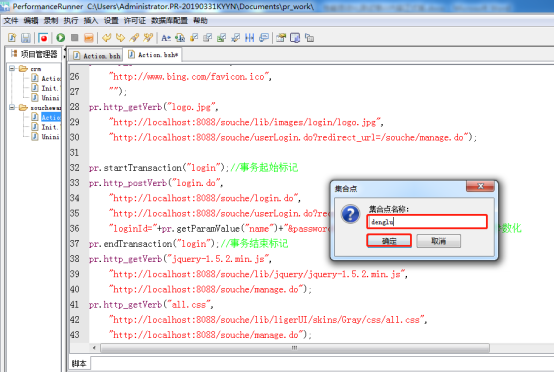The width and height of the screenshot is (554, 372).
Task: Collapse the crm project folder
Action: tap(12, 68)
